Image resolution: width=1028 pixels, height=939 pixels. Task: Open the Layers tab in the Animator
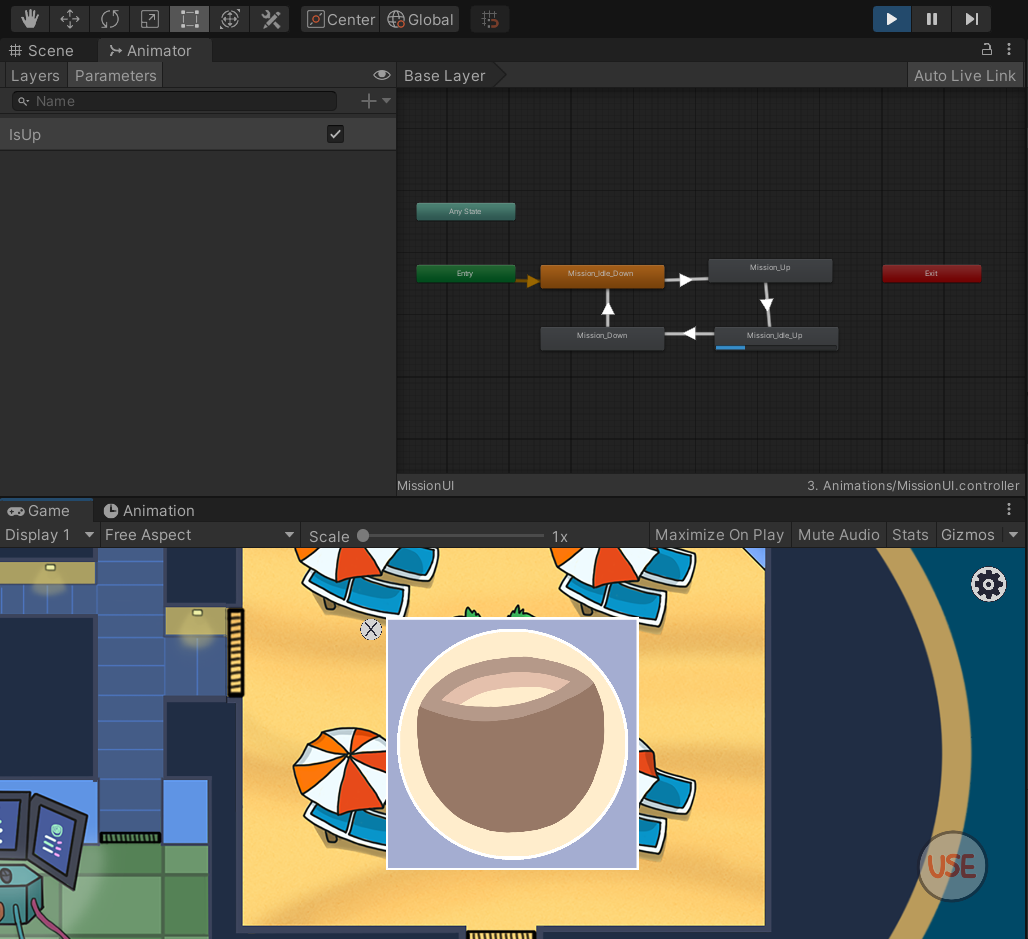[x=35, y=75]
